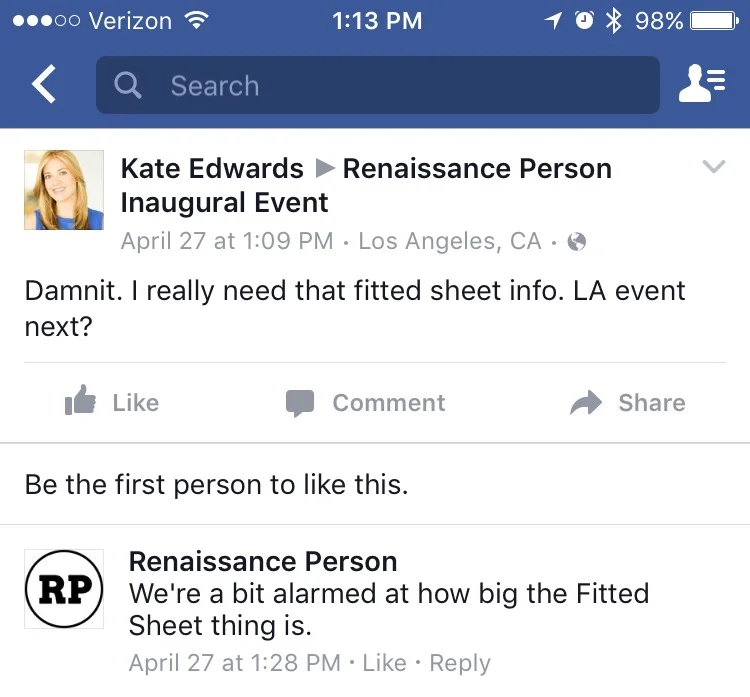Tap the public globe privacy icon

[x=576, y=242]
